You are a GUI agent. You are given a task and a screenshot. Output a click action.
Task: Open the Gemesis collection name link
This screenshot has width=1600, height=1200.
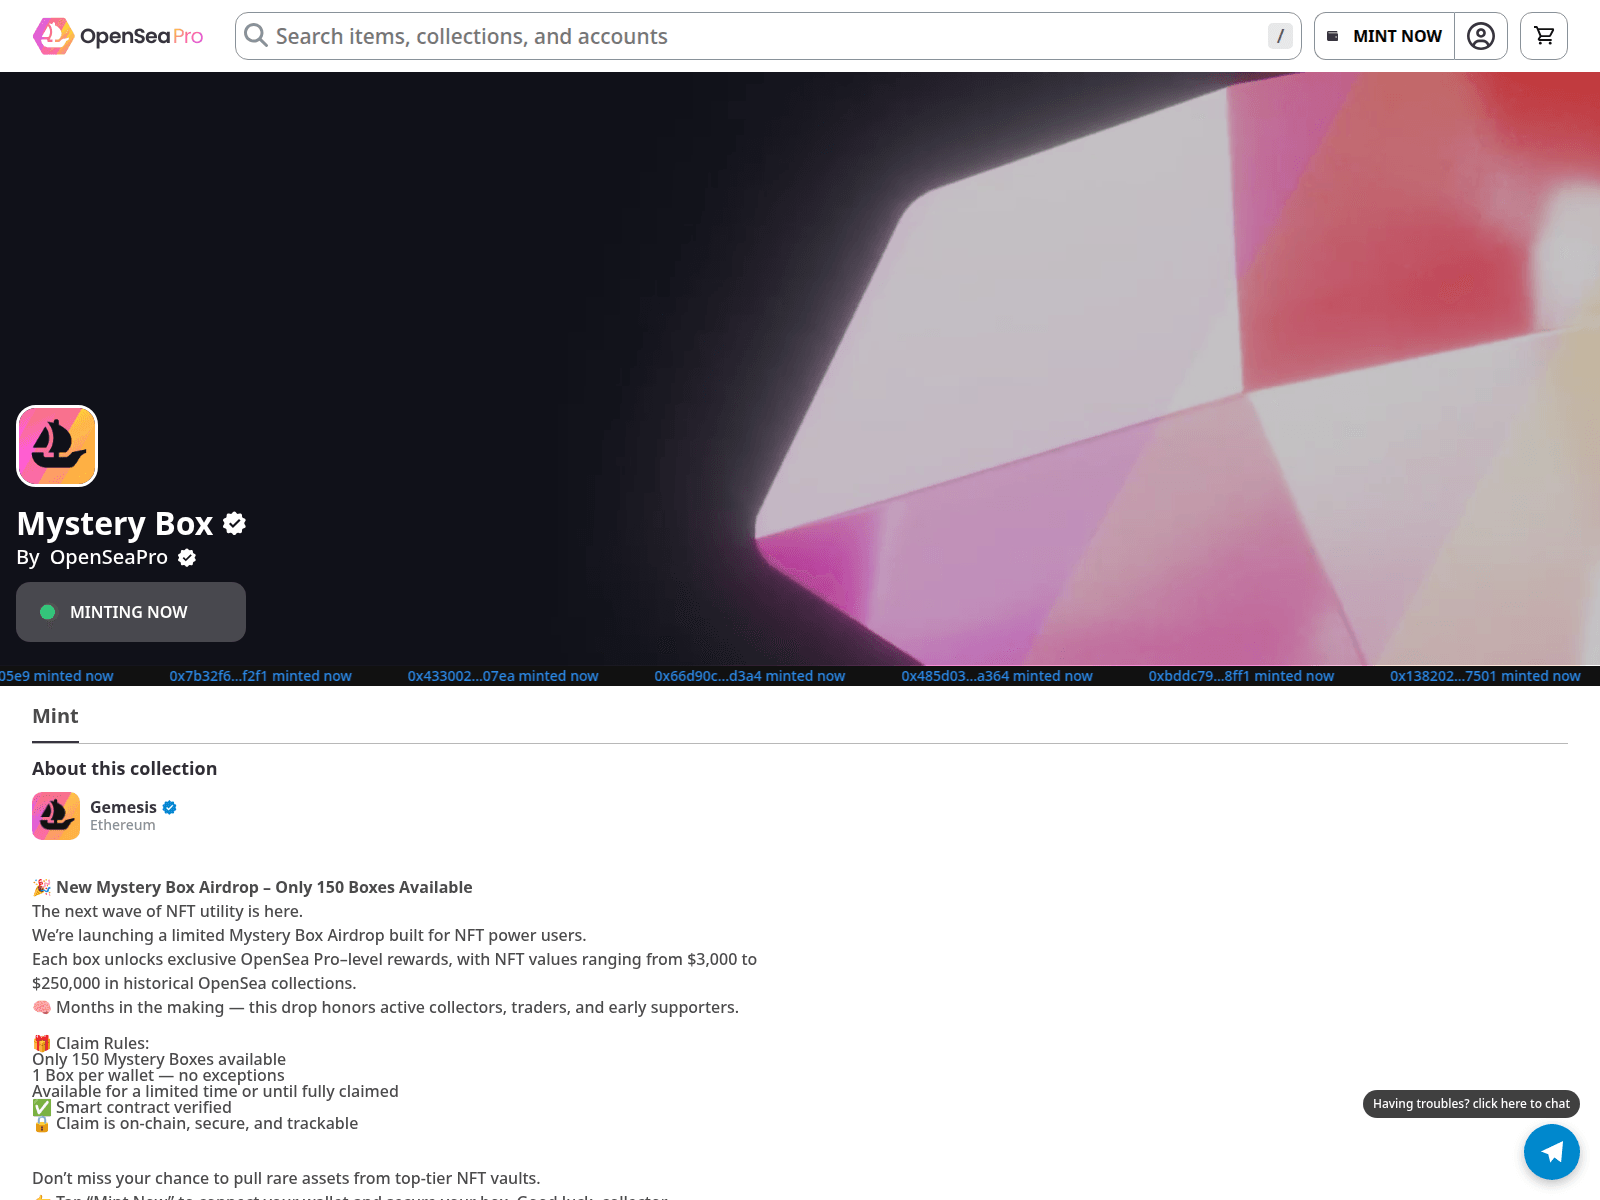point(123,807)
